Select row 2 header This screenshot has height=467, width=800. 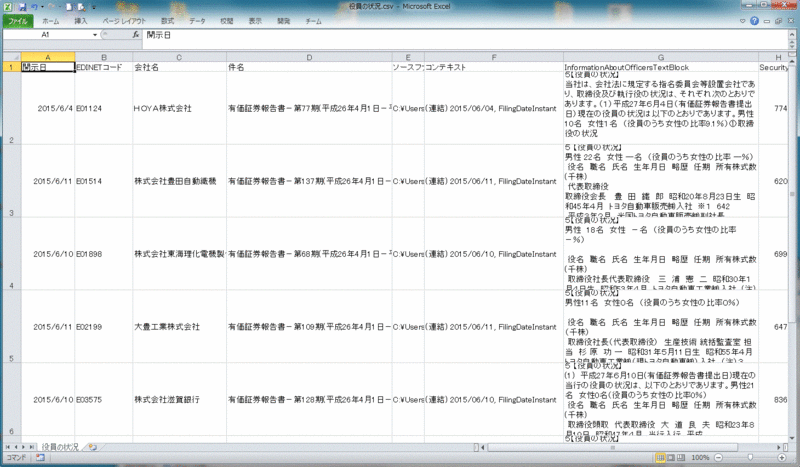(12, 108)
